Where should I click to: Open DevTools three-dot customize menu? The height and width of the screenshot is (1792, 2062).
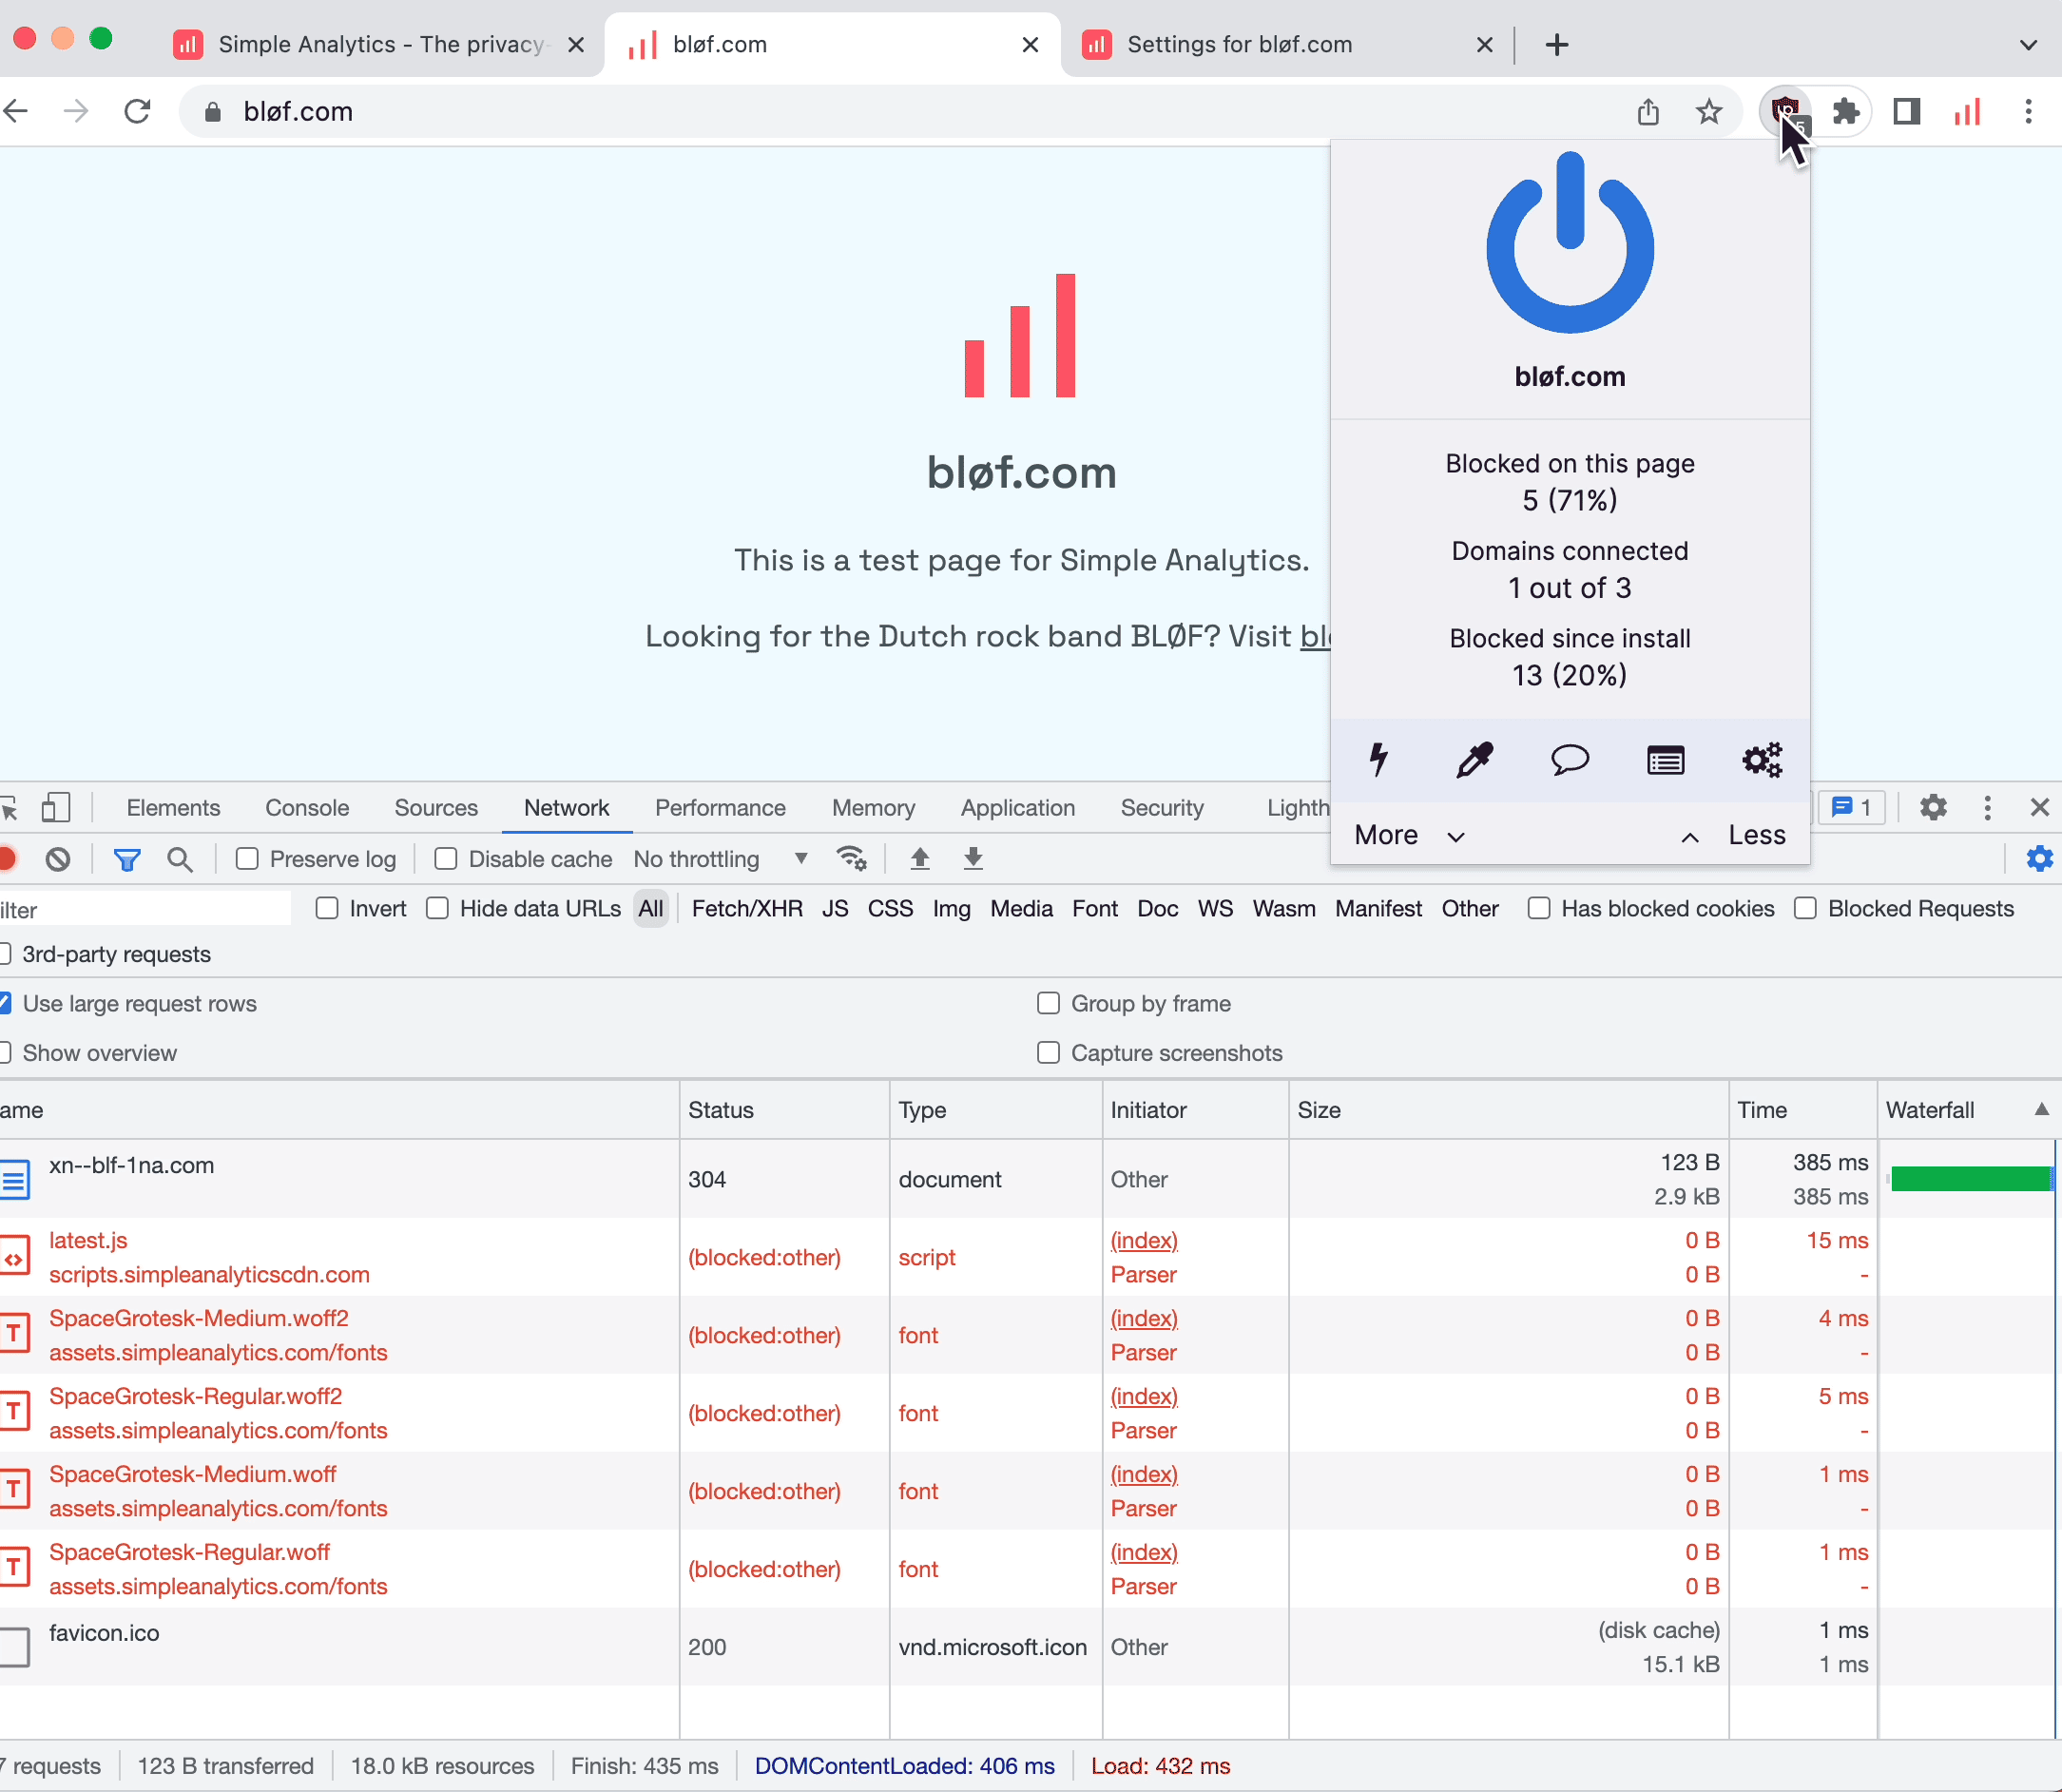[1987, 808]
